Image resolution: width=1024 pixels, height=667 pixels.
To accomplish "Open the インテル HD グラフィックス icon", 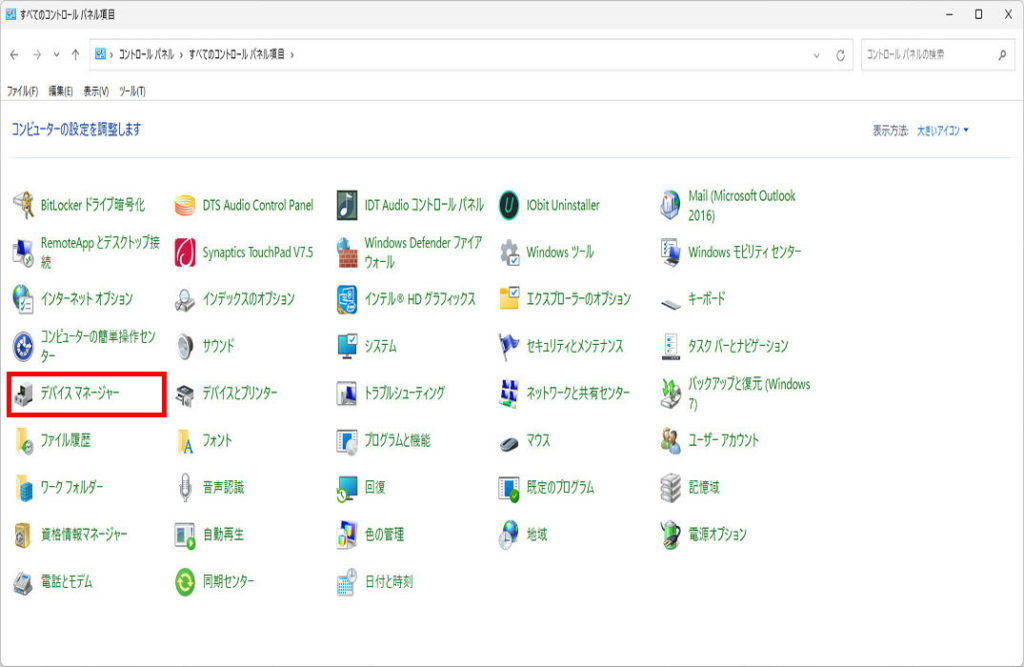I will tap(347, 299).
